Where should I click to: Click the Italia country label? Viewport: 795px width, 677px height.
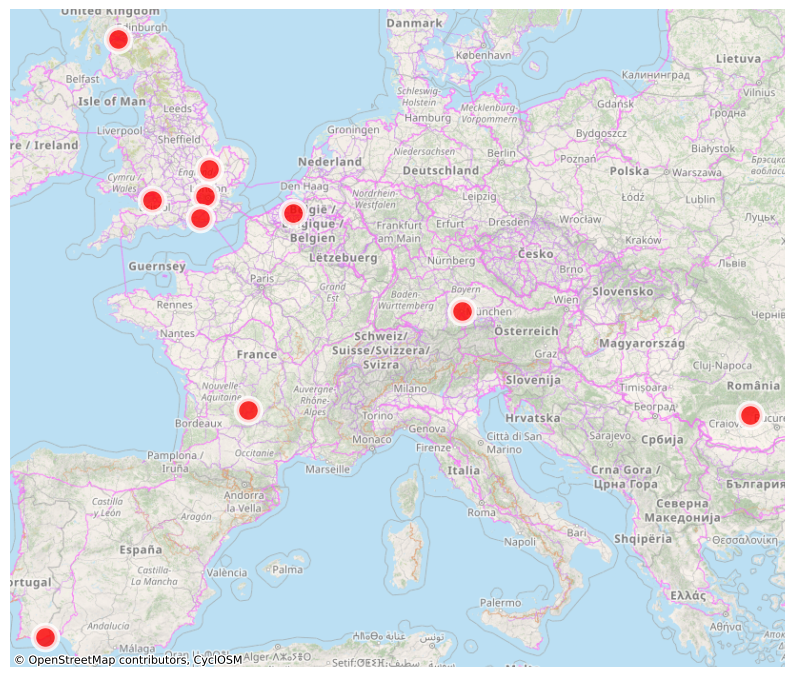coord(463,470)
